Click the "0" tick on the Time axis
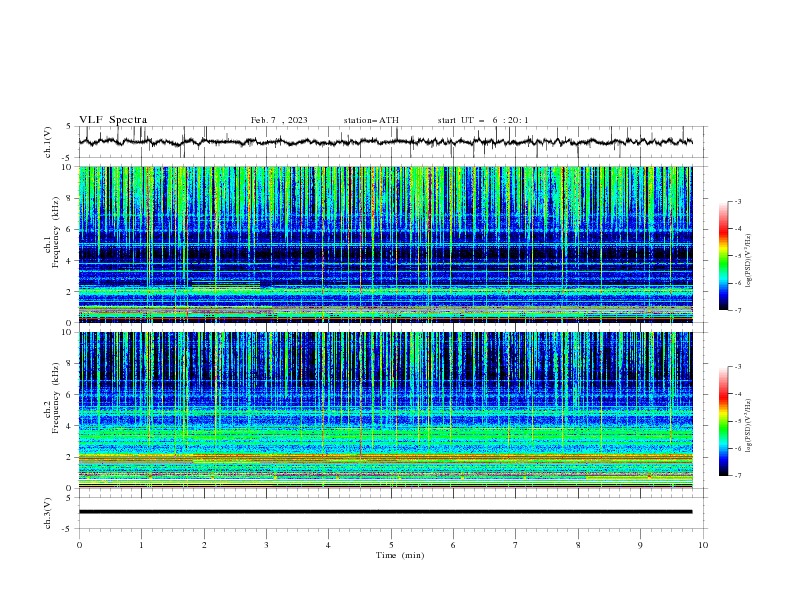 pos(79,545)
